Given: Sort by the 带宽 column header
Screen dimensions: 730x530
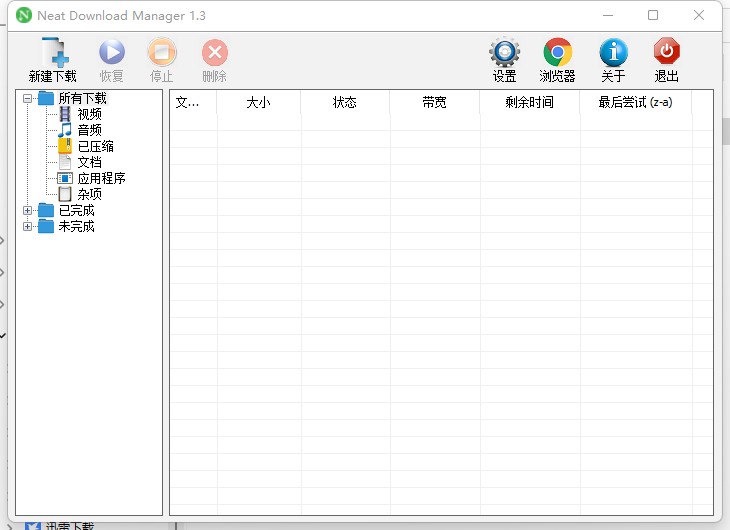Looking at the screenshot, I should click(435, 102).
